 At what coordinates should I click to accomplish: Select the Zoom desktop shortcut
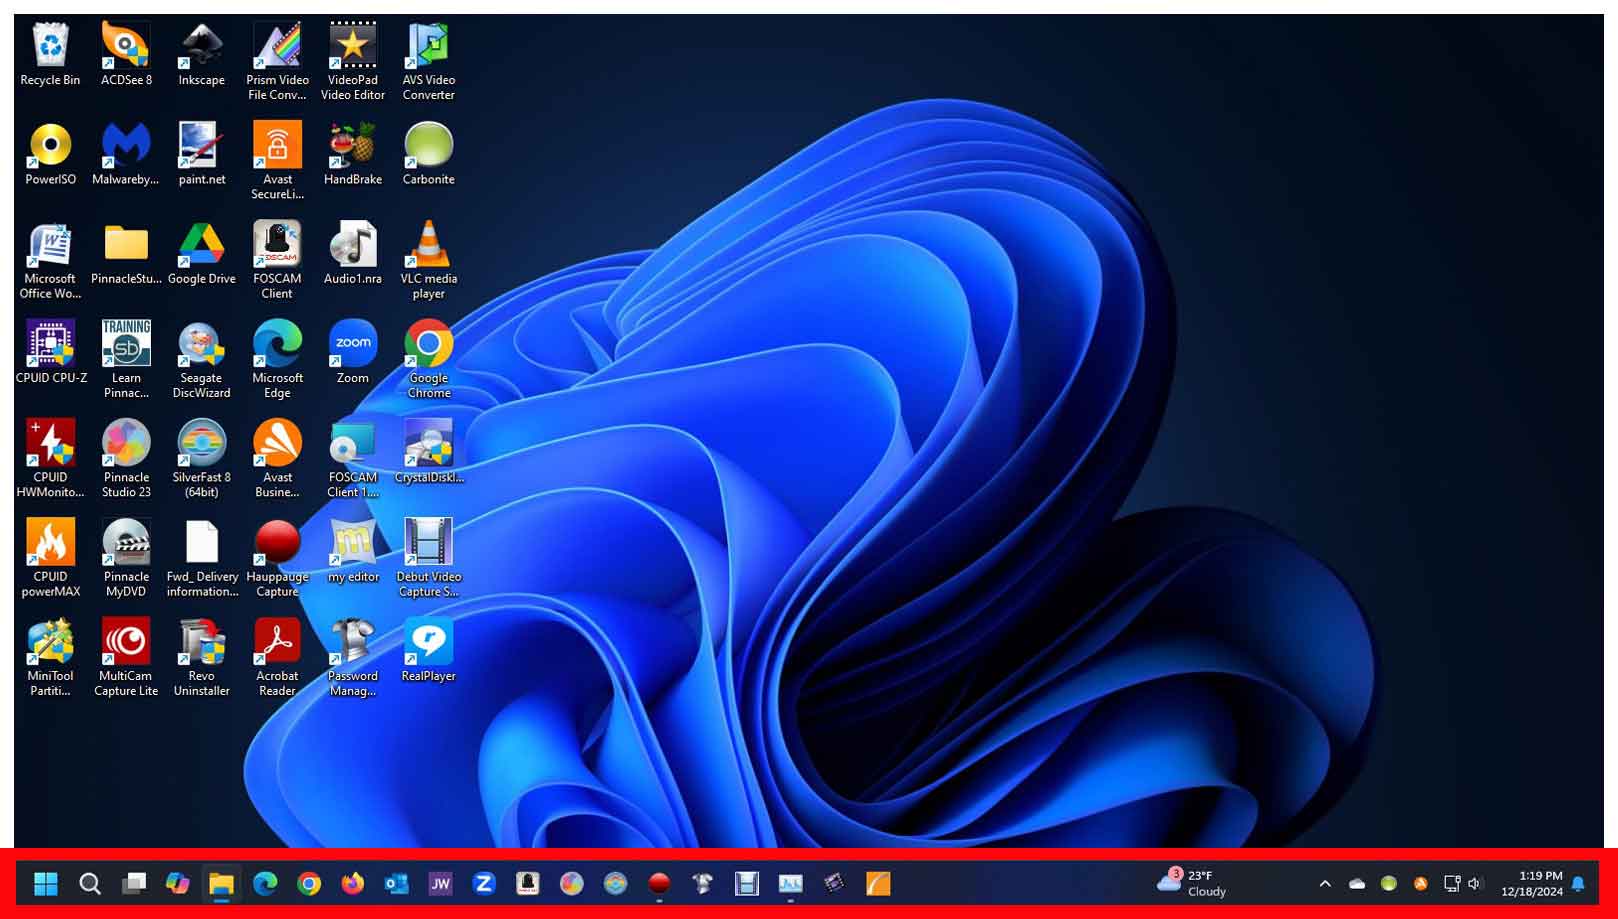pos(353,352)
